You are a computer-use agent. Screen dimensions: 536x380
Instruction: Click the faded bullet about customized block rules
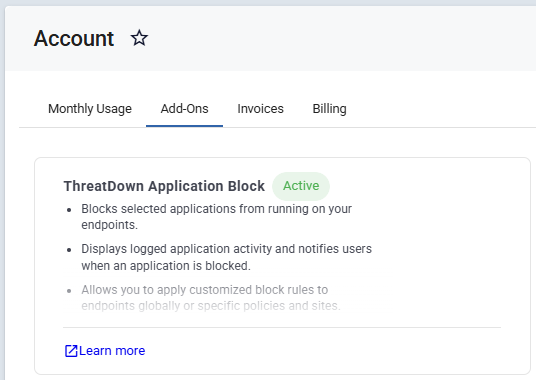211,297
